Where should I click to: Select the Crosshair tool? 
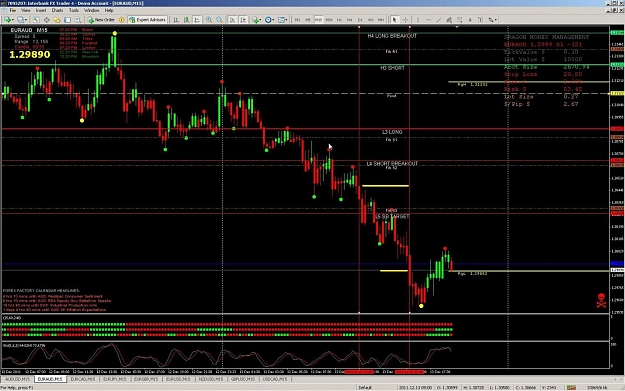[405, 20]
